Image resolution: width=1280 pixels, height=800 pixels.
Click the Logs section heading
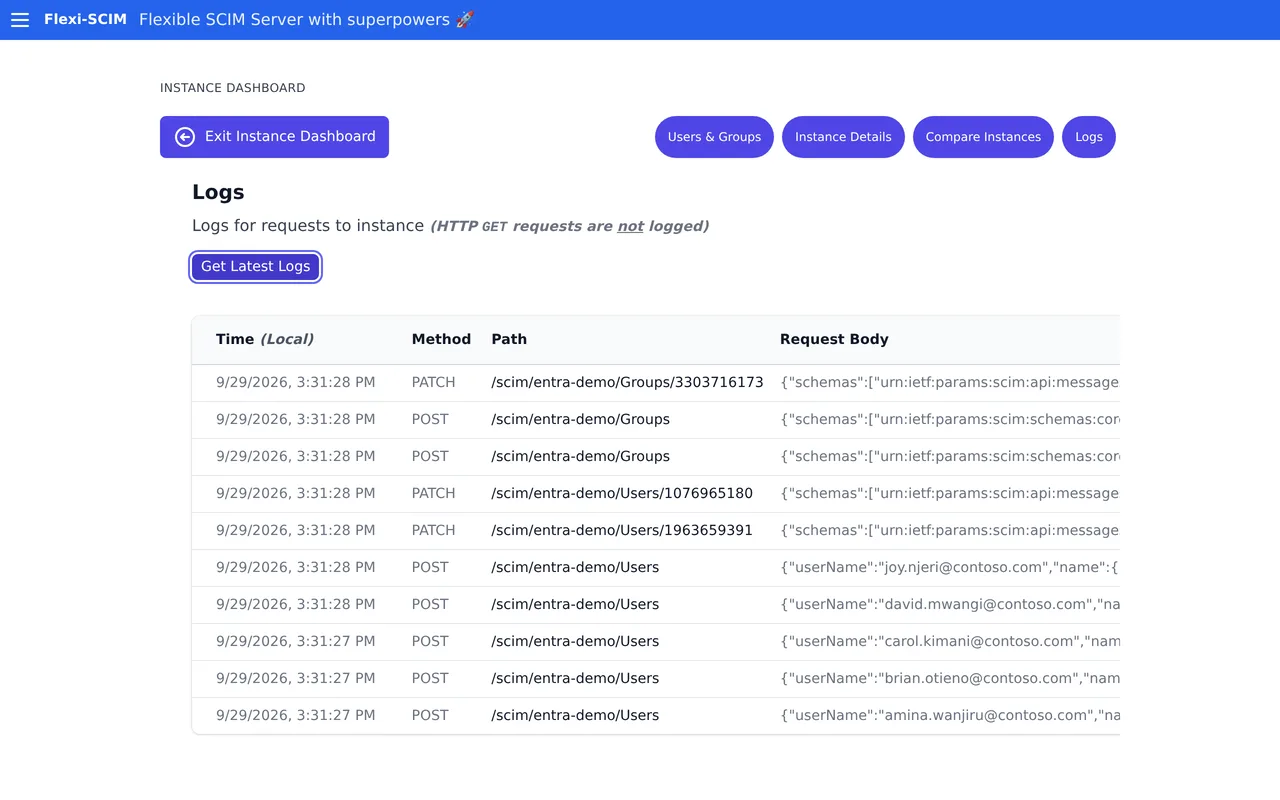pyautogui.click(x=218, y=192)
